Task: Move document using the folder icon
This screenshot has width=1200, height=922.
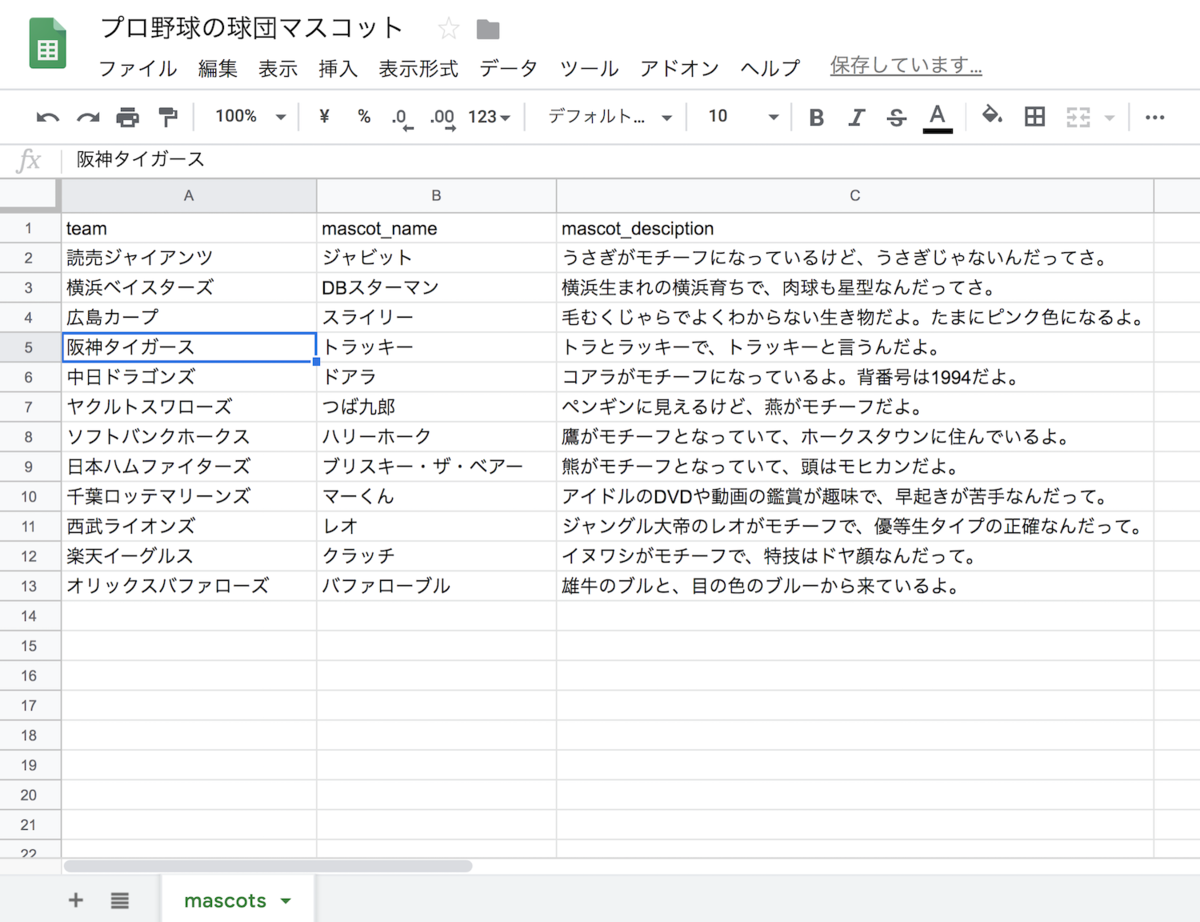Action: pyautogui.click(x=488, y=29)
